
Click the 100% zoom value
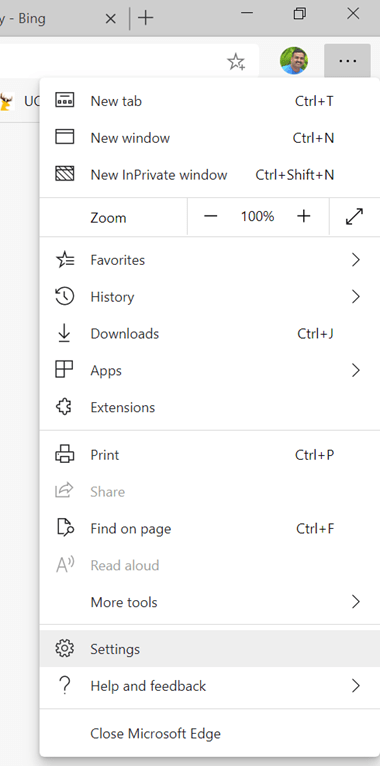[x=257, y=216]
